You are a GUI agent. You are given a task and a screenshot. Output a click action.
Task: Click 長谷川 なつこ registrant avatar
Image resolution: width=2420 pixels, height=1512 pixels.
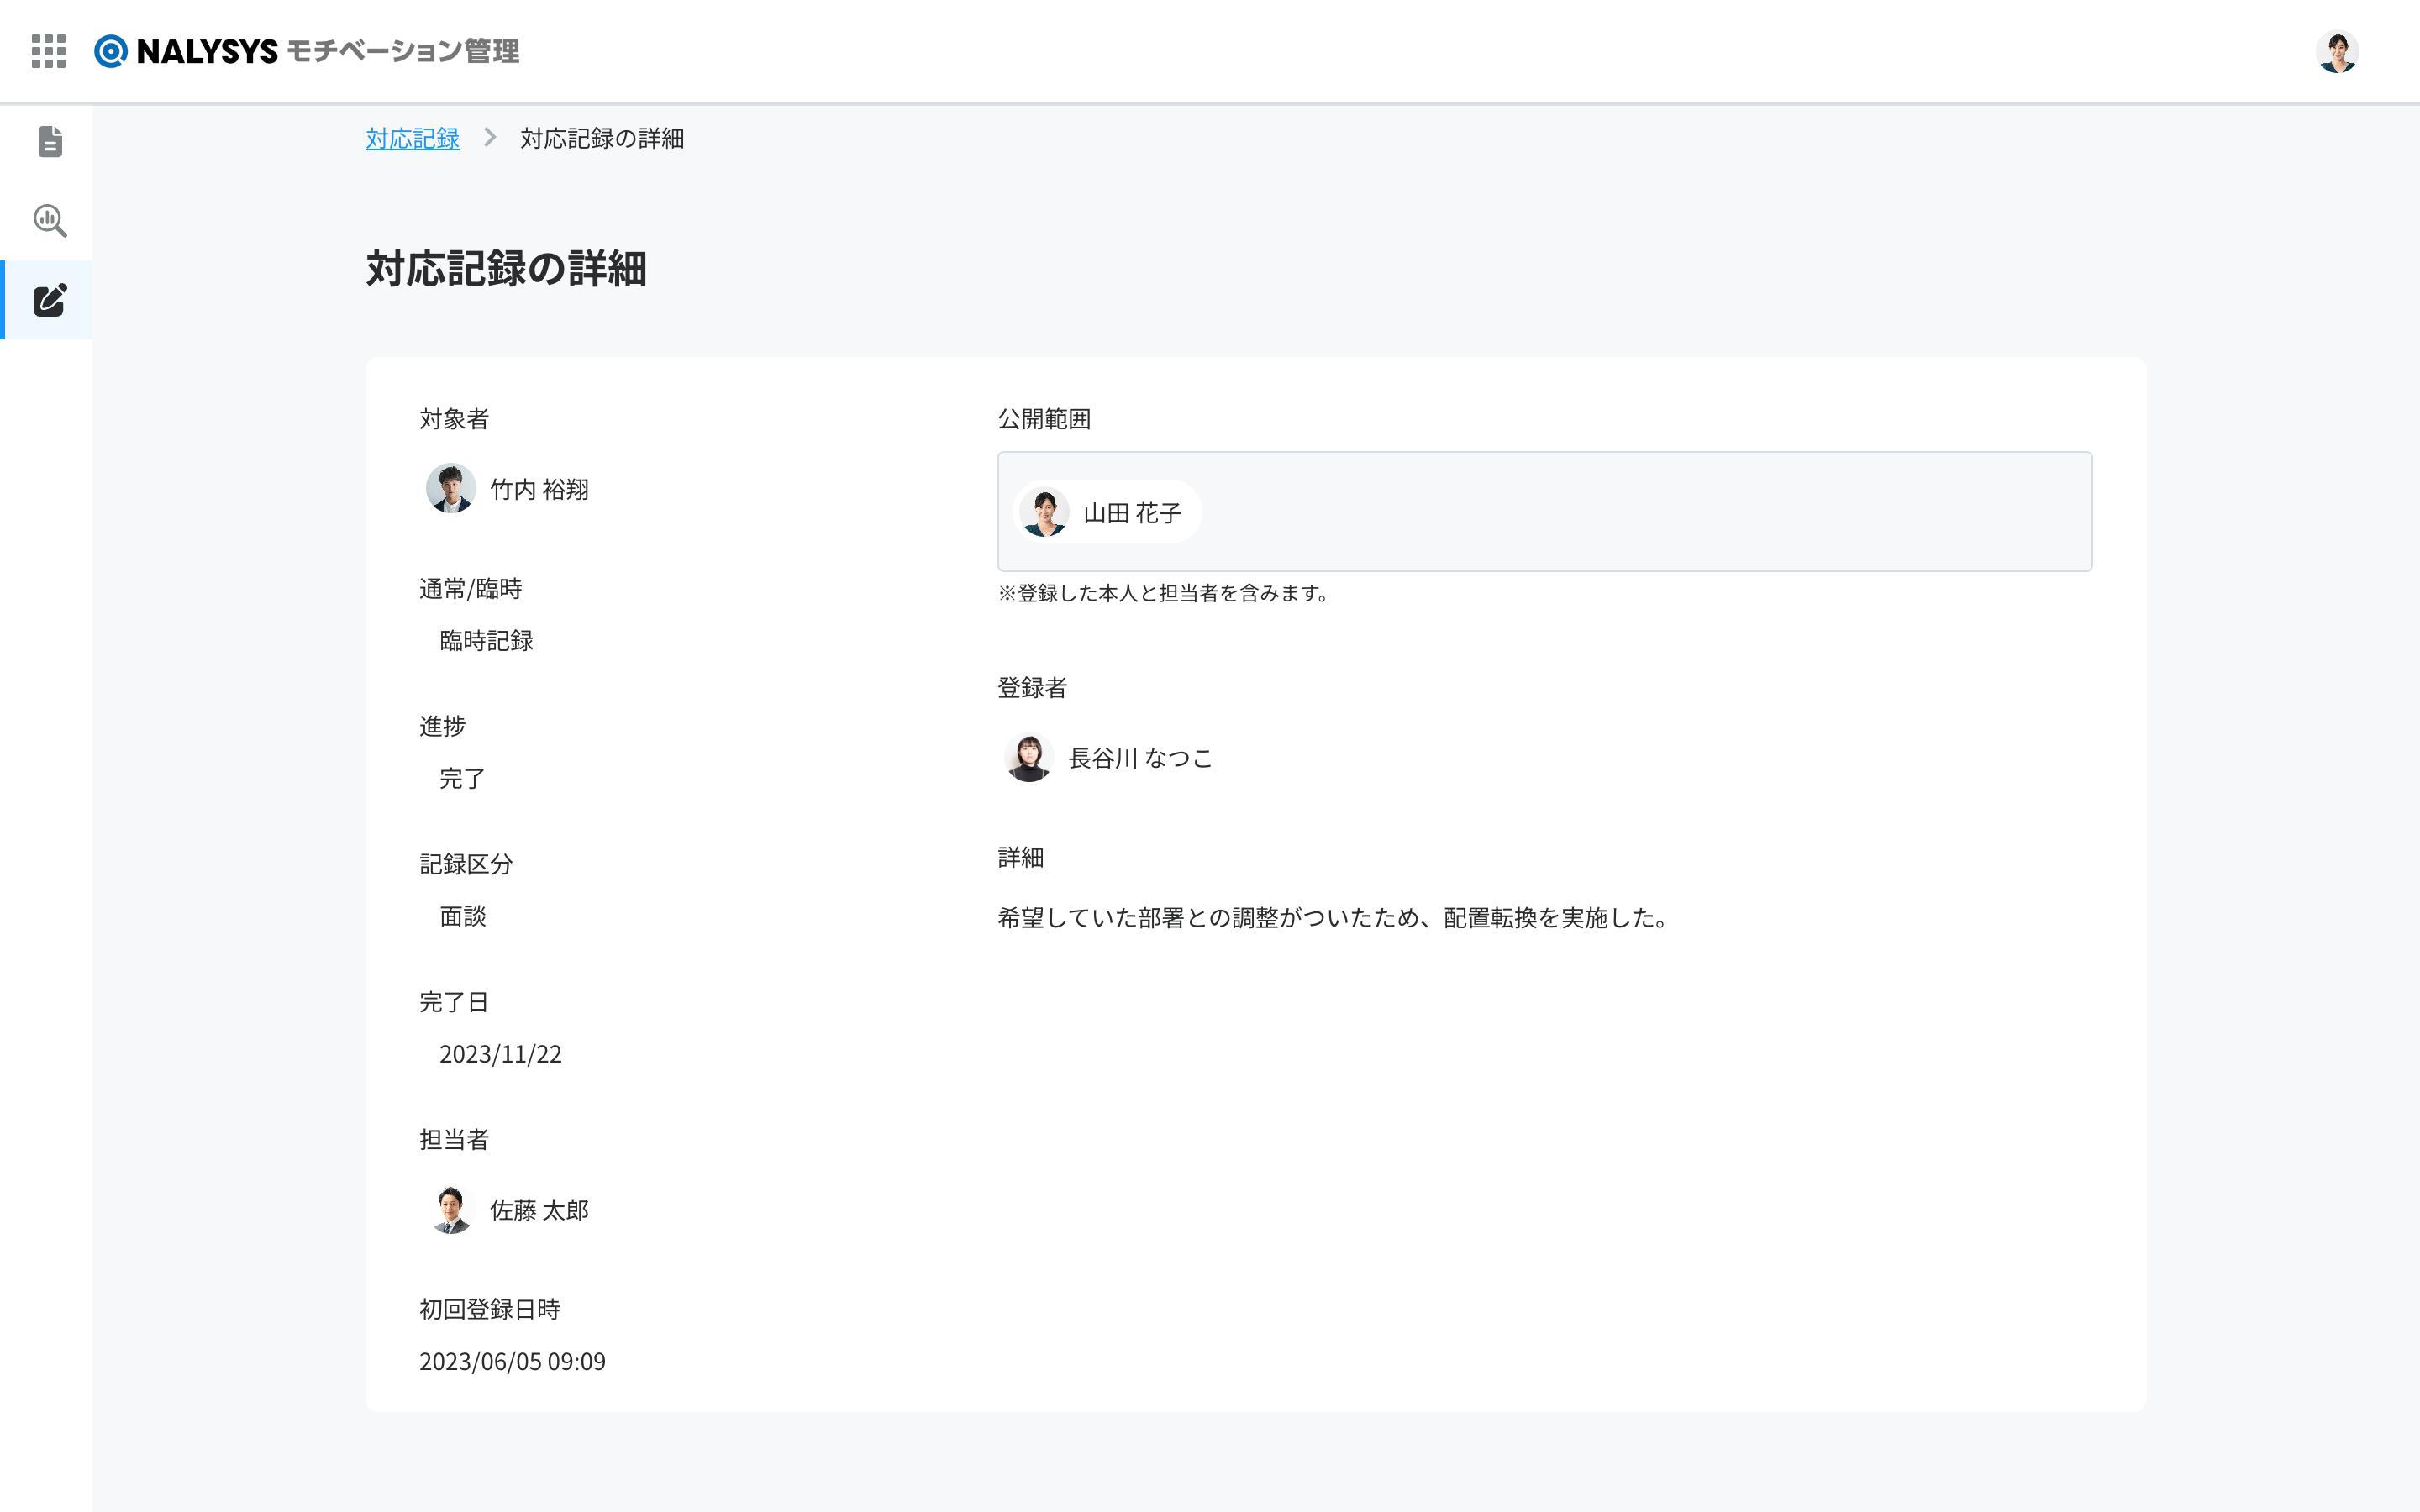1028,757
